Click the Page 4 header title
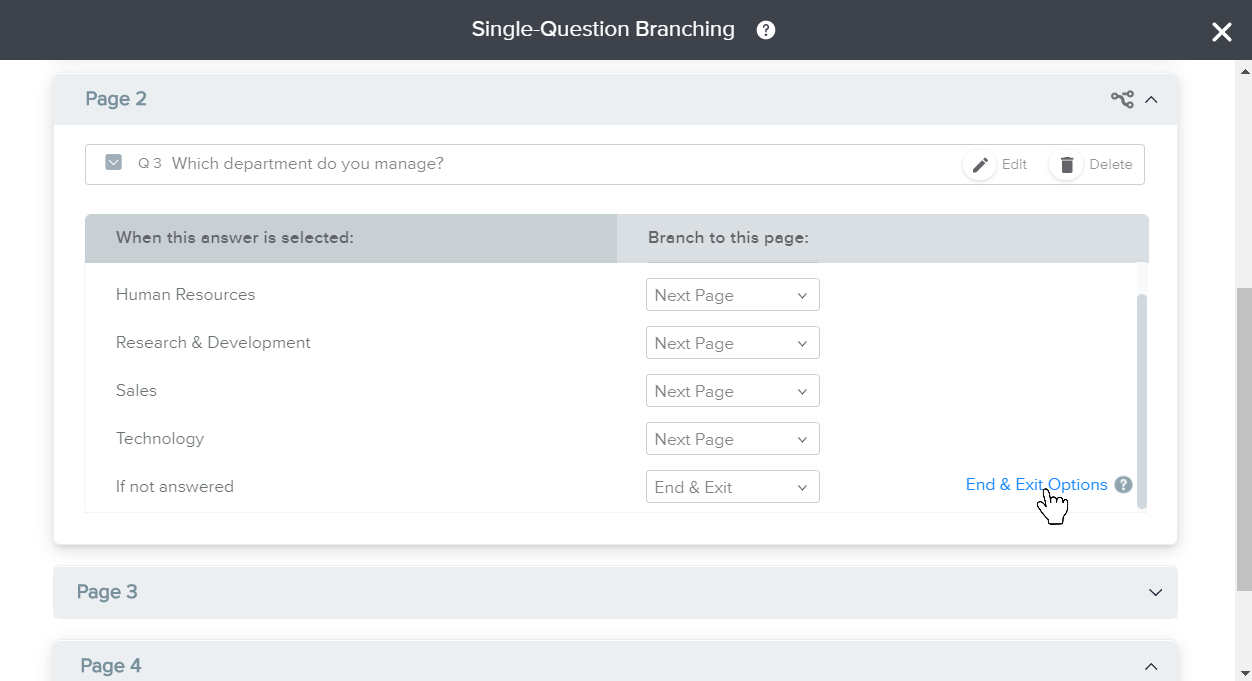The height and width of the screenshot is (681, 1252). pyautogui.click(x=111, y=666)
